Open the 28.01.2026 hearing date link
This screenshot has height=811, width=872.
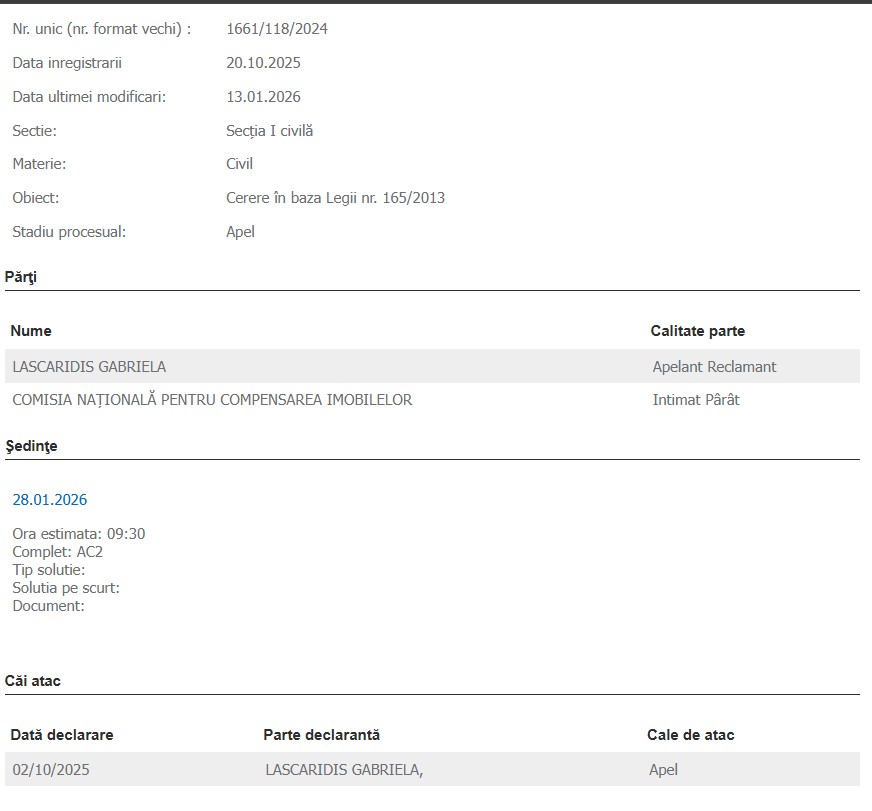point(49,500)
